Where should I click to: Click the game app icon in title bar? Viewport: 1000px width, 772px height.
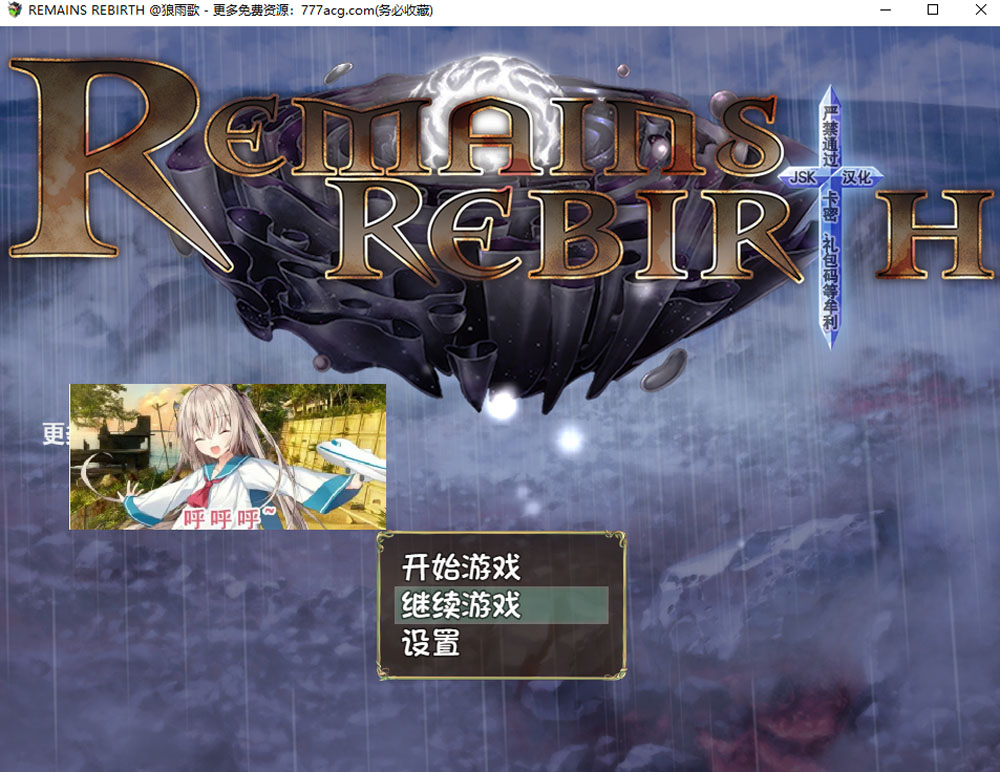click(14, 10)
